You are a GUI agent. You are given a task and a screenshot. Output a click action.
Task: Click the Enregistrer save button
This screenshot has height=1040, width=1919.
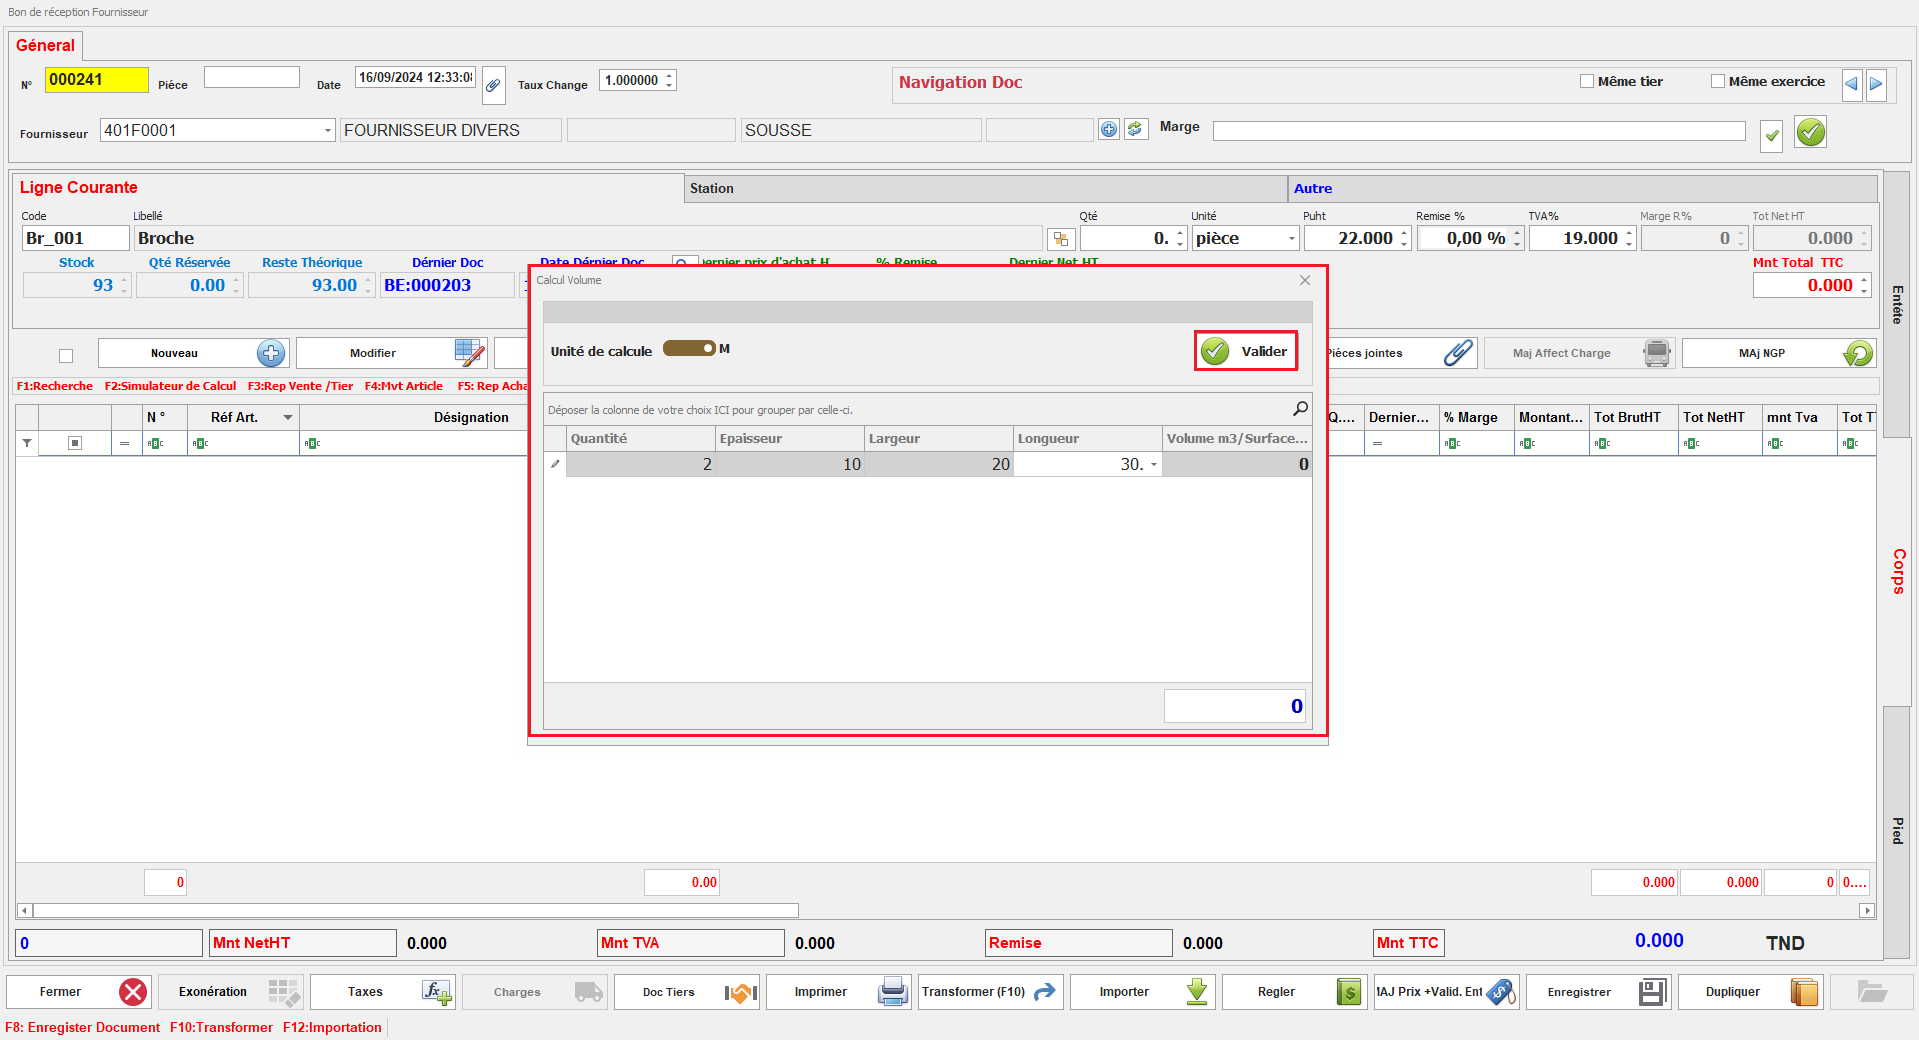1599,992
